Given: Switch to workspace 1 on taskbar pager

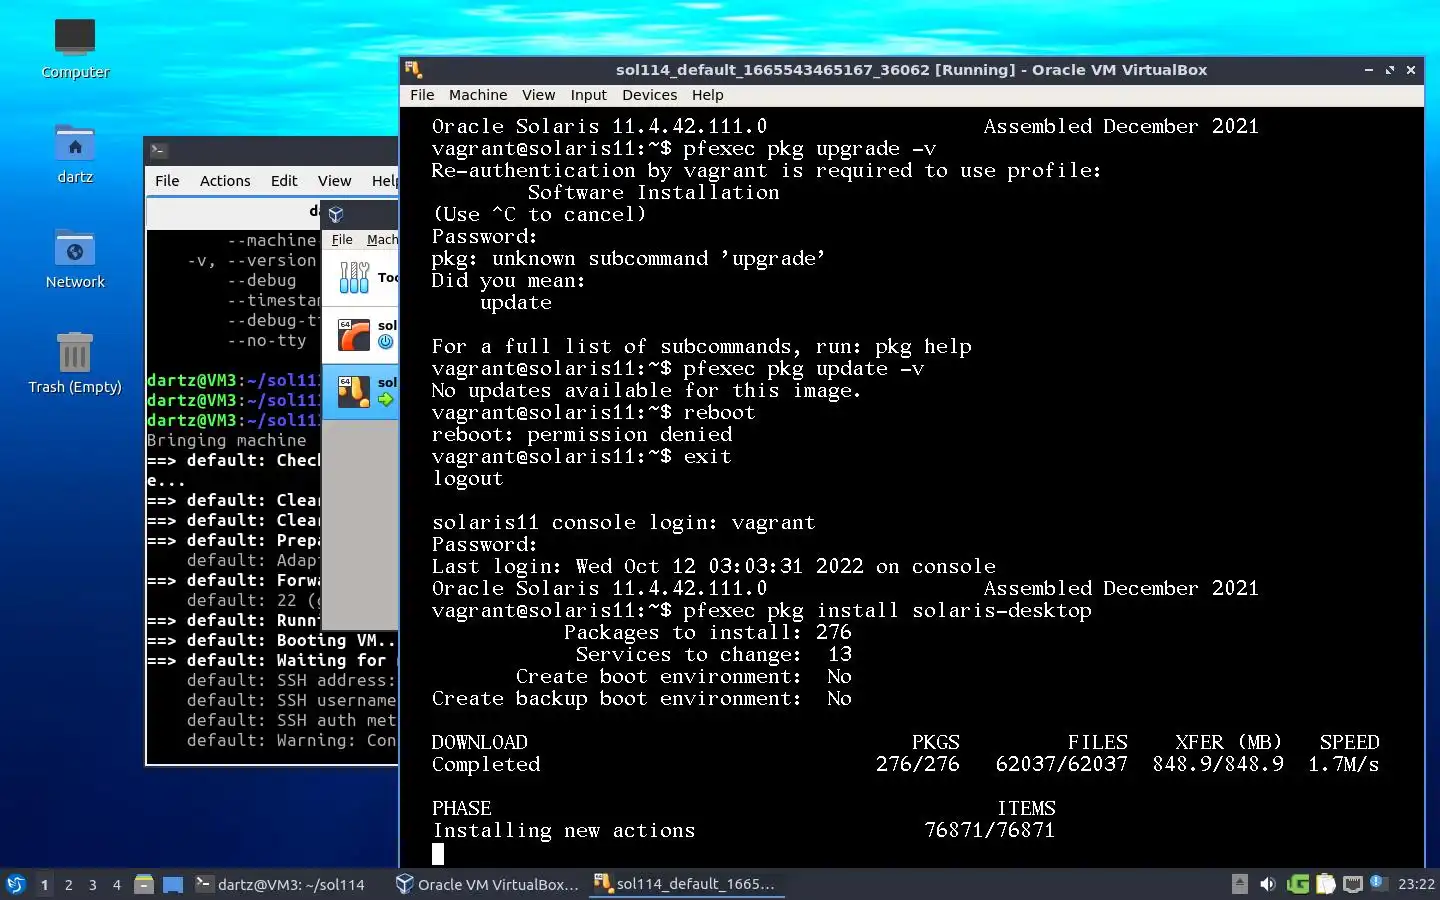Looking at the screenshot, I should tap(44, 885).
